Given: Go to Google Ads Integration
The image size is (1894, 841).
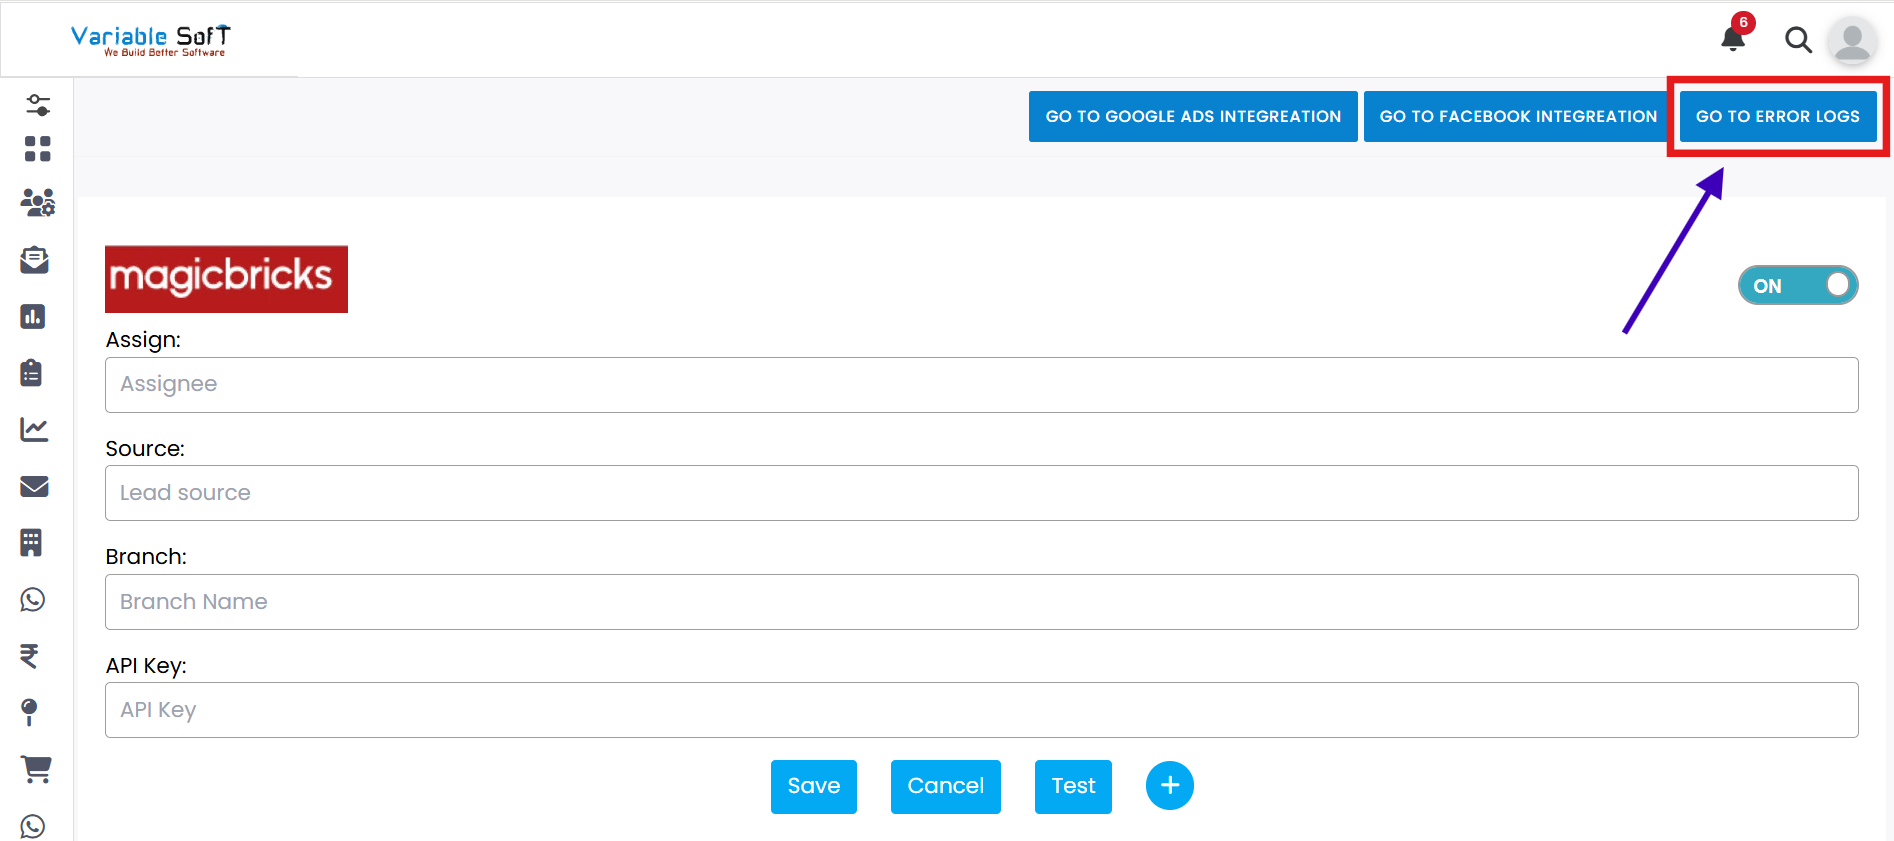Looking at the screenshot, I should pyautogui.click(x=1192, y=117).
